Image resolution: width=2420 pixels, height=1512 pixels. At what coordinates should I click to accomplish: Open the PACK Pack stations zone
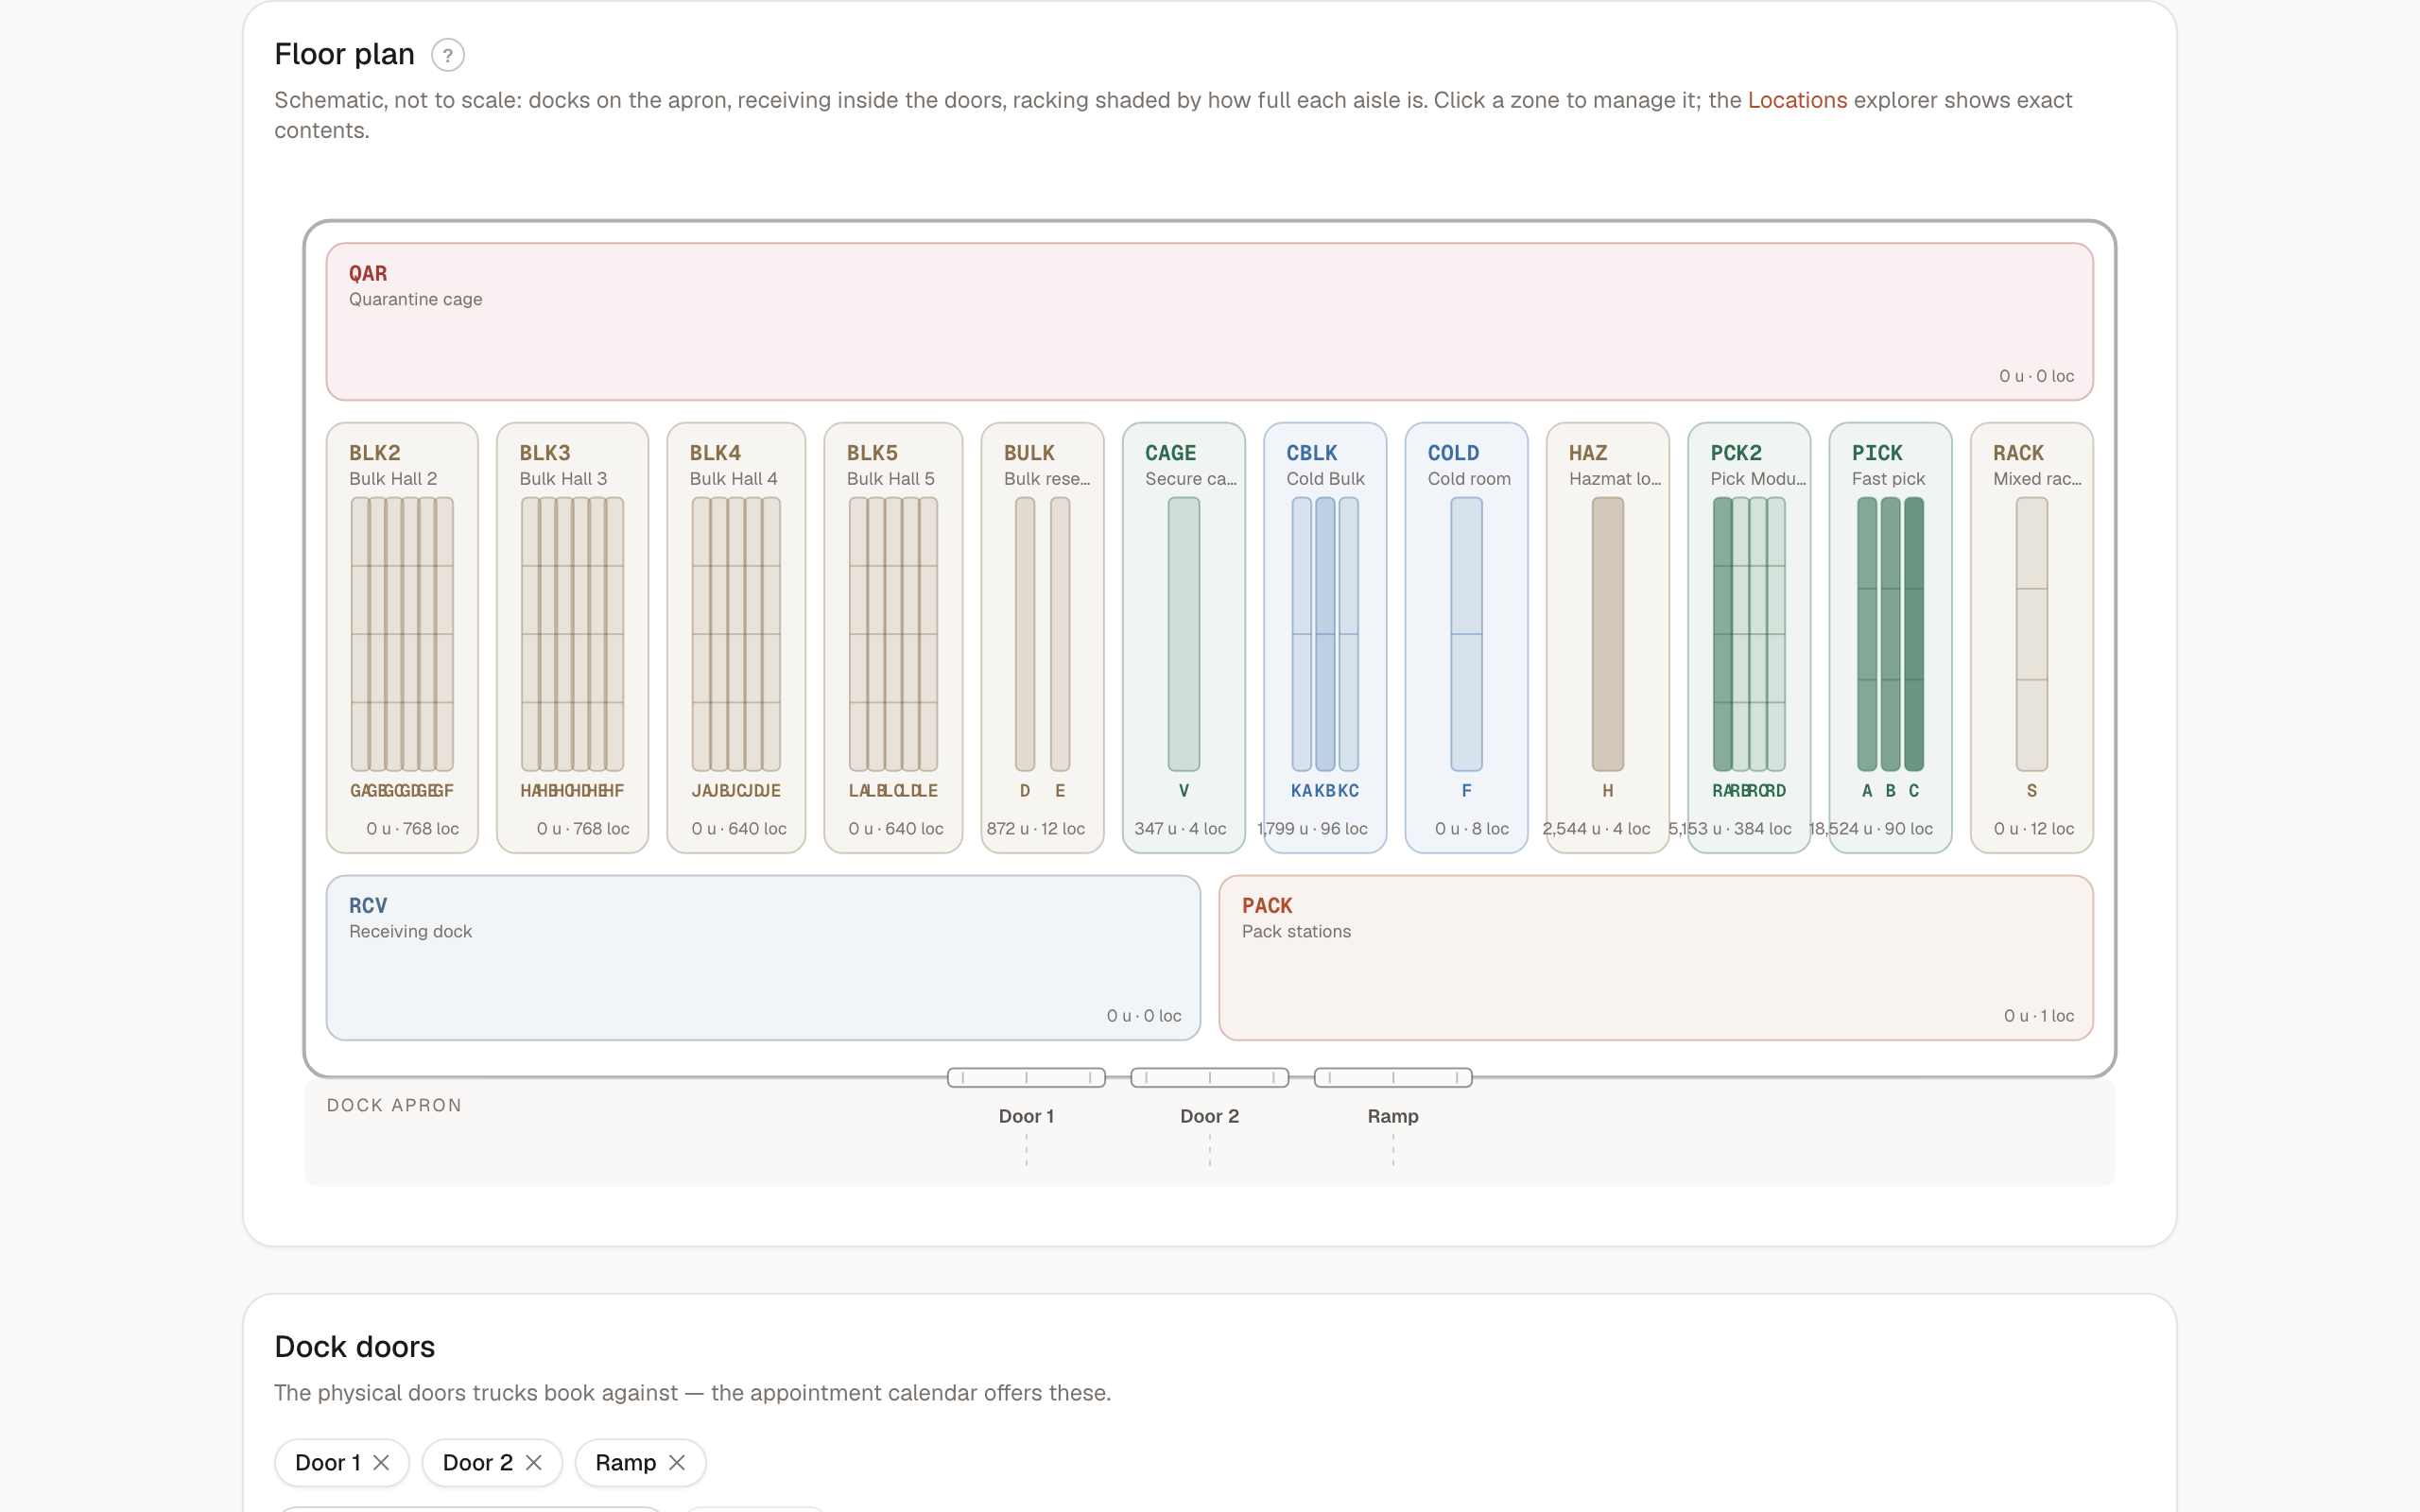pos(1656,958)
